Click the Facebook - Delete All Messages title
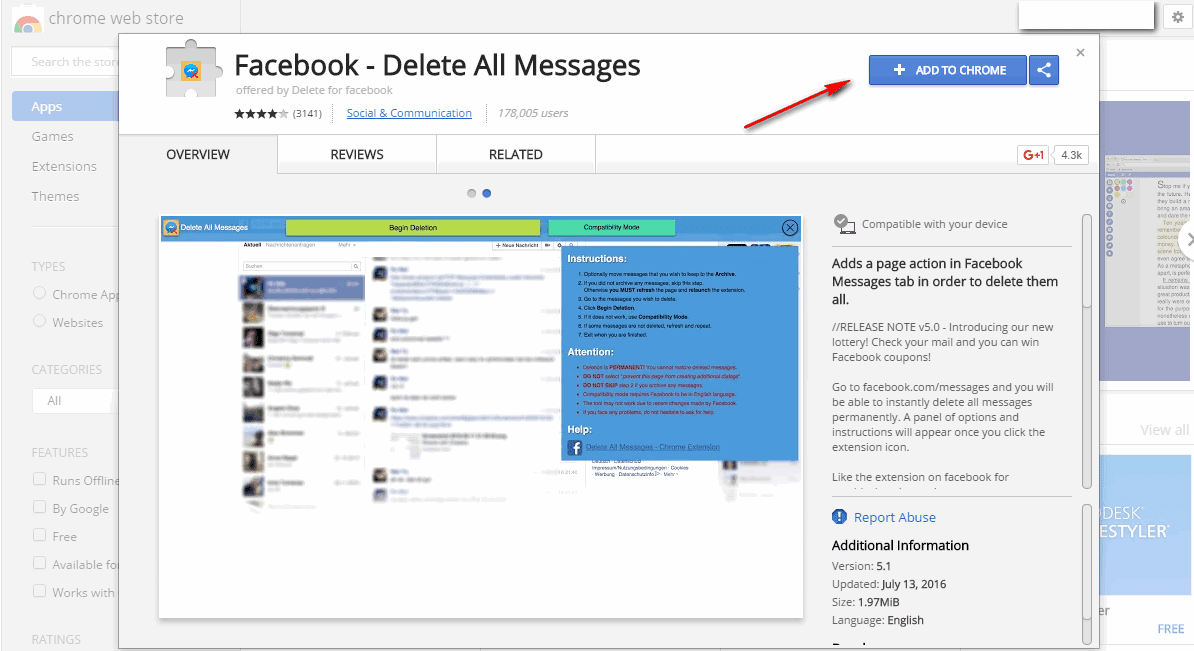 [437, 65]
